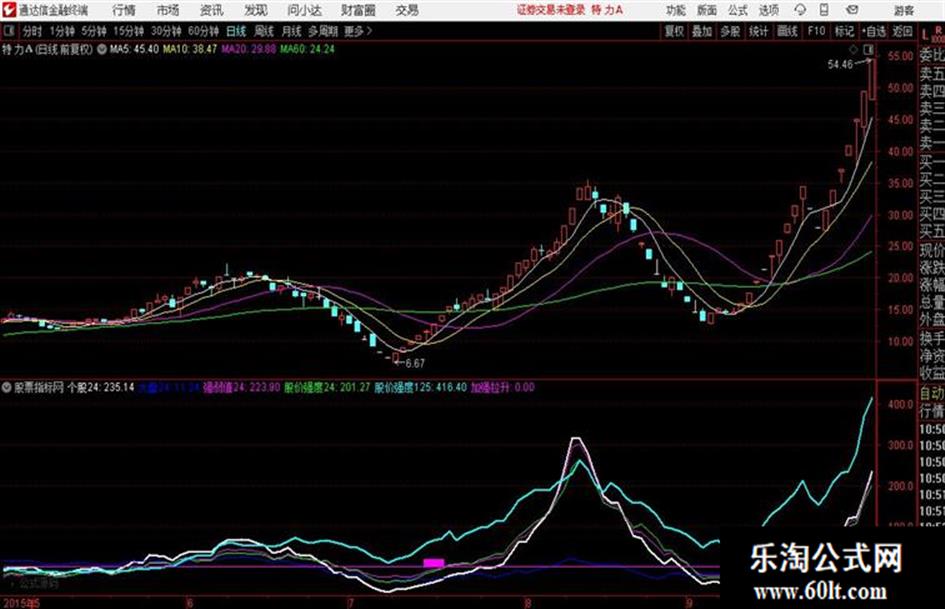Click the magenta signal block in the sub-chart
Image resolution: width=945 pixels, height=609 pixels.
434,563
